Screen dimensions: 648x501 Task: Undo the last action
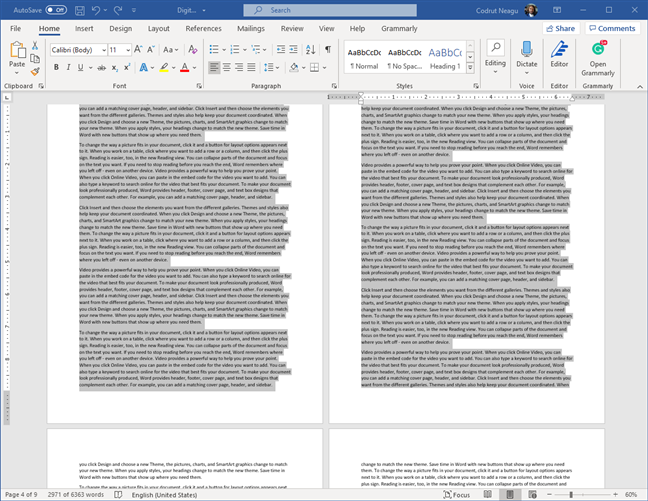[96, 10]
